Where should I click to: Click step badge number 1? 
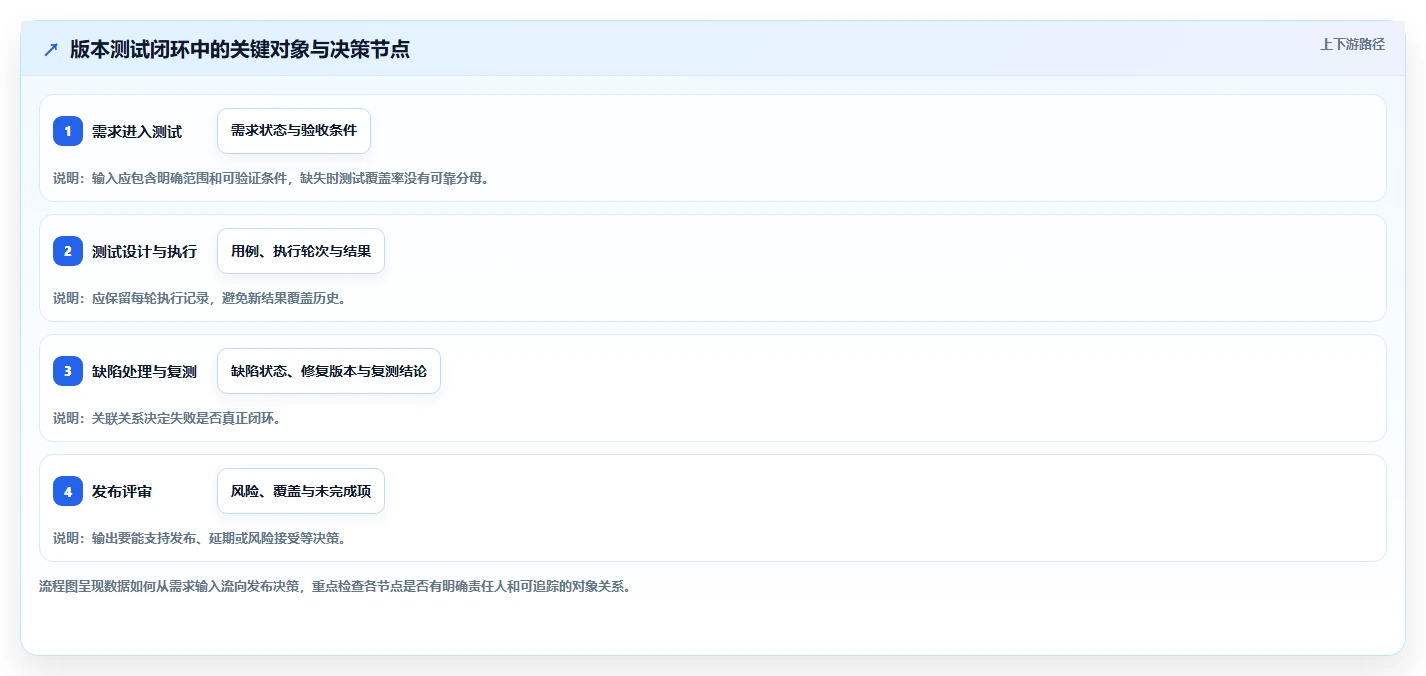[x=68, y=131]
